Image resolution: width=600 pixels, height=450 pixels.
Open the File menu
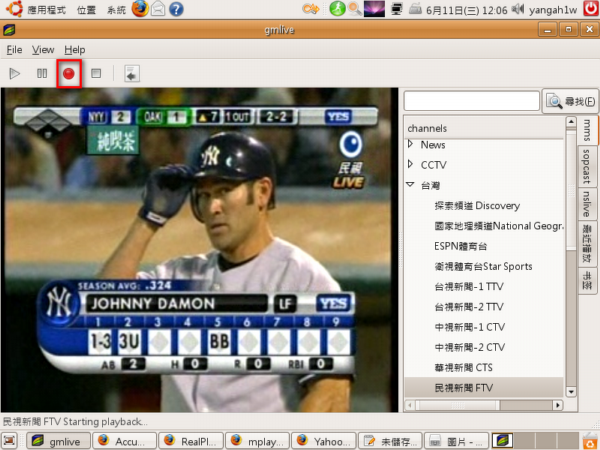click(x=14, y=50)
